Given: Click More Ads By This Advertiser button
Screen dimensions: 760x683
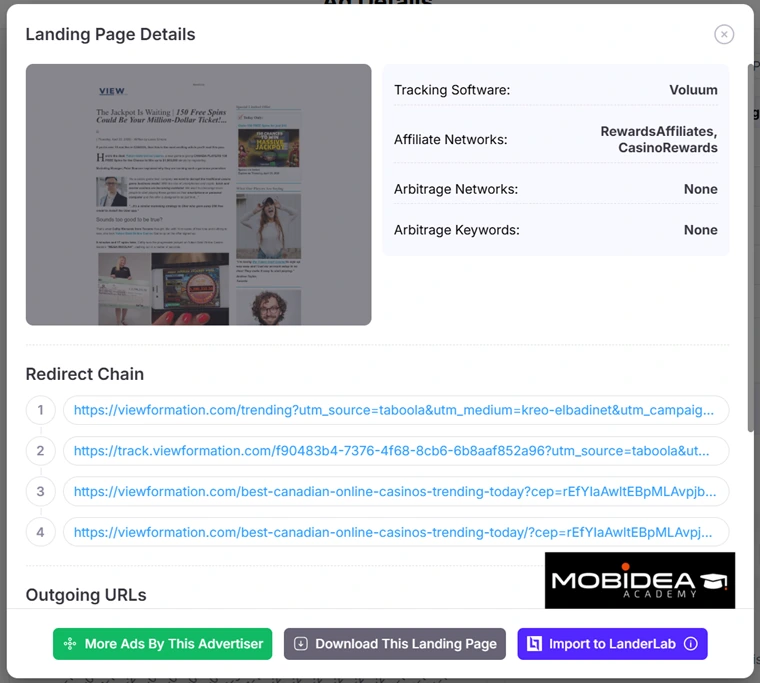Looking at the screenshot, I should click(x=162, y=644).
